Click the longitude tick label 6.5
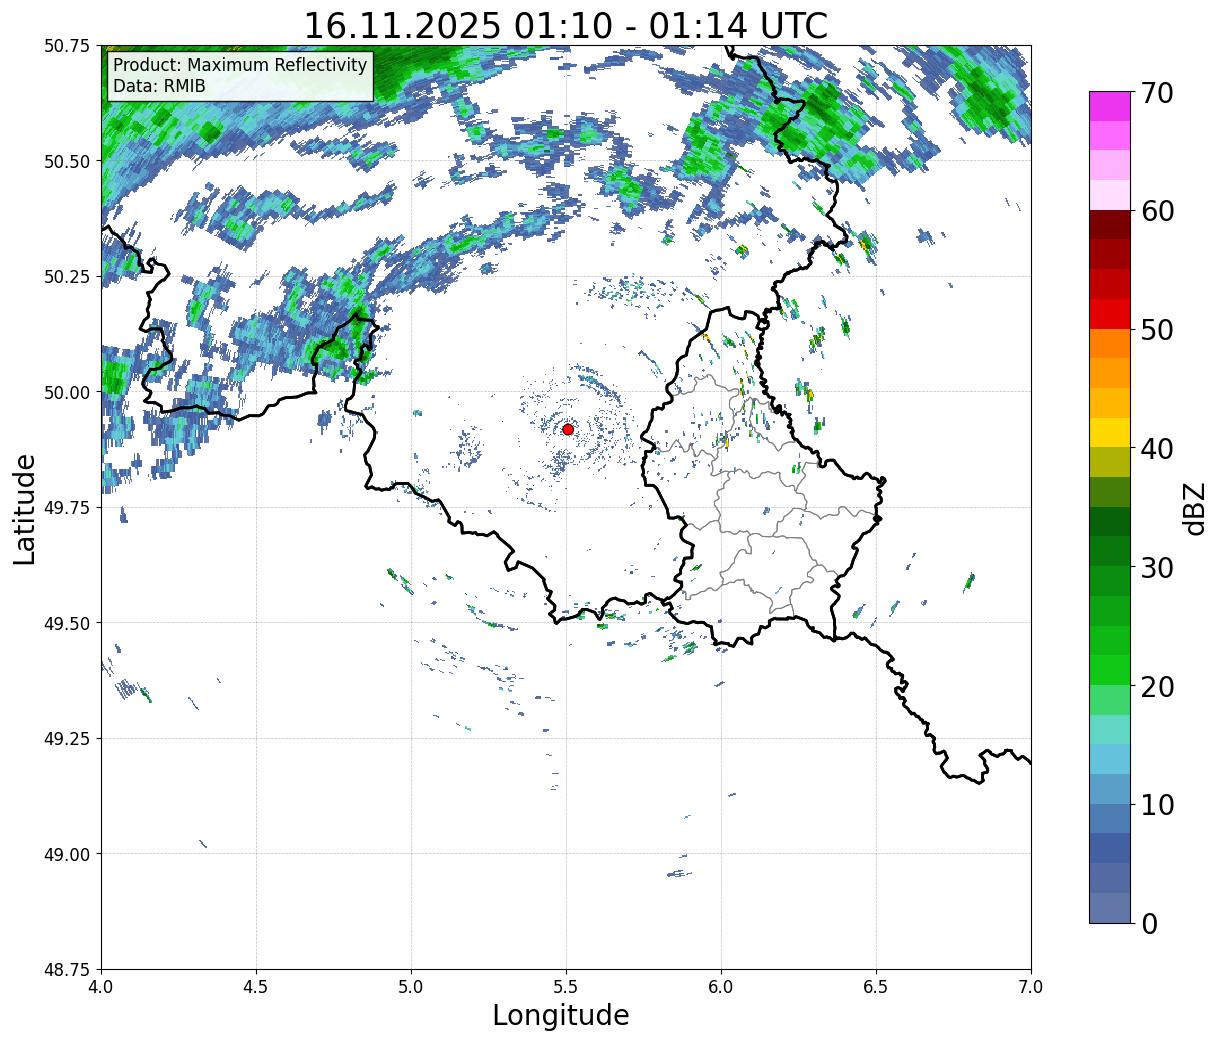 pos(876,986)
